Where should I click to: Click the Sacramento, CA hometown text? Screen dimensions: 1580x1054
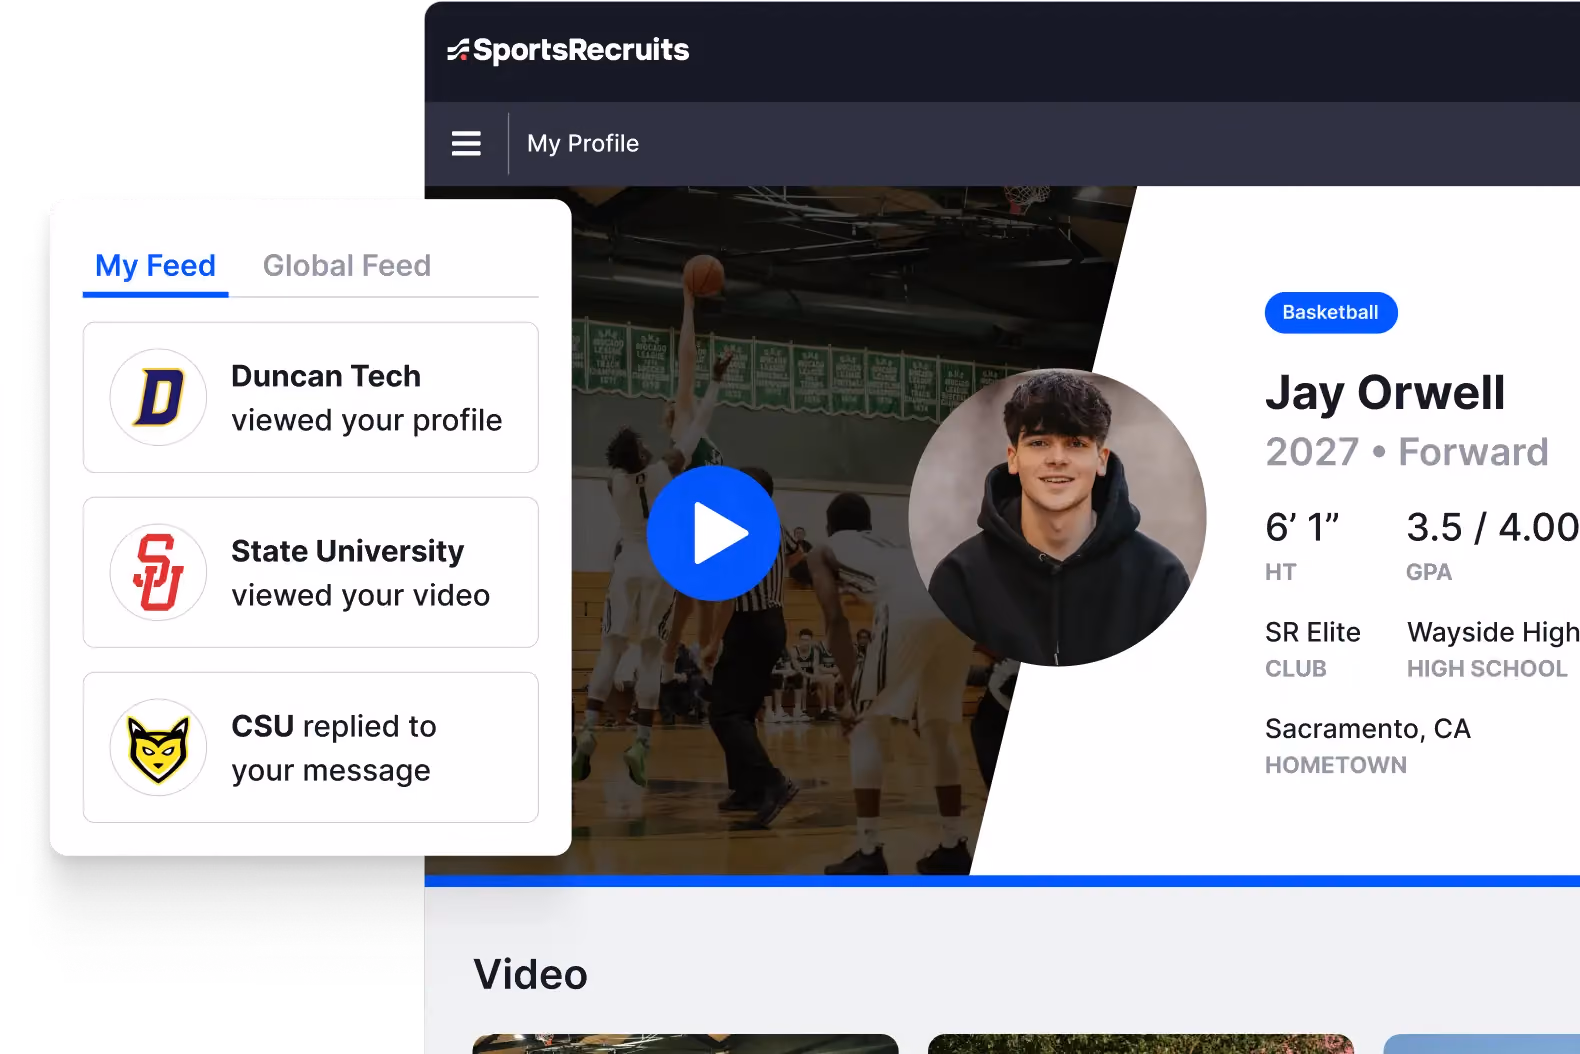point(1368,729)
